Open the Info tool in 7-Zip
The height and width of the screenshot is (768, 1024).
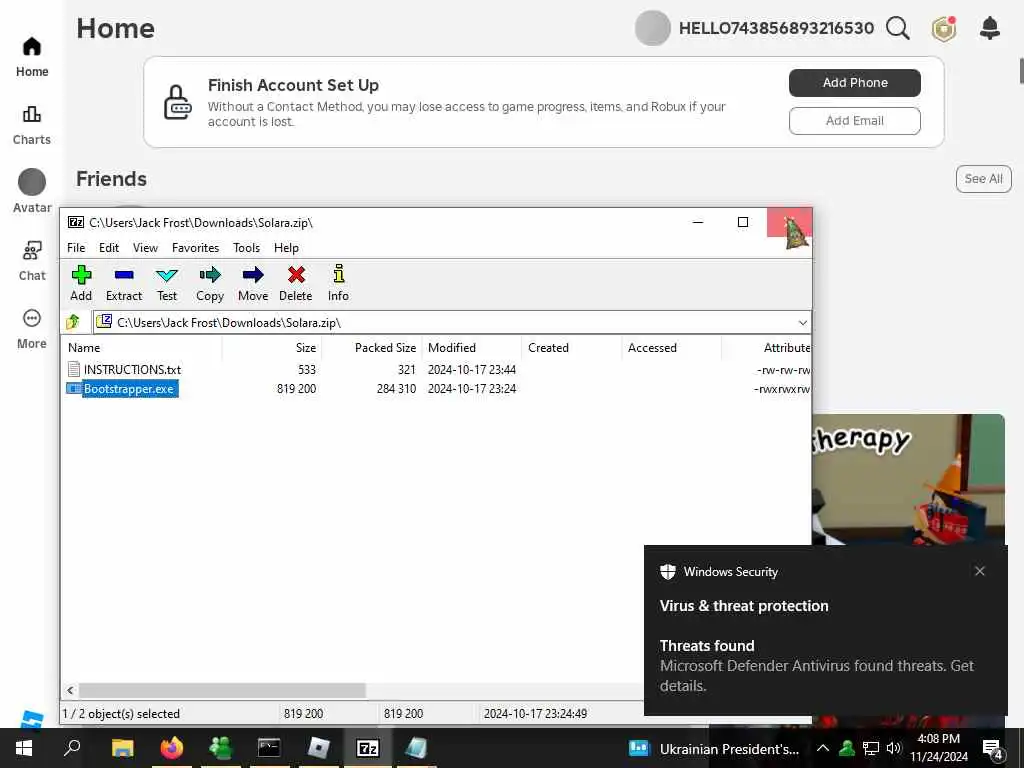338,283
